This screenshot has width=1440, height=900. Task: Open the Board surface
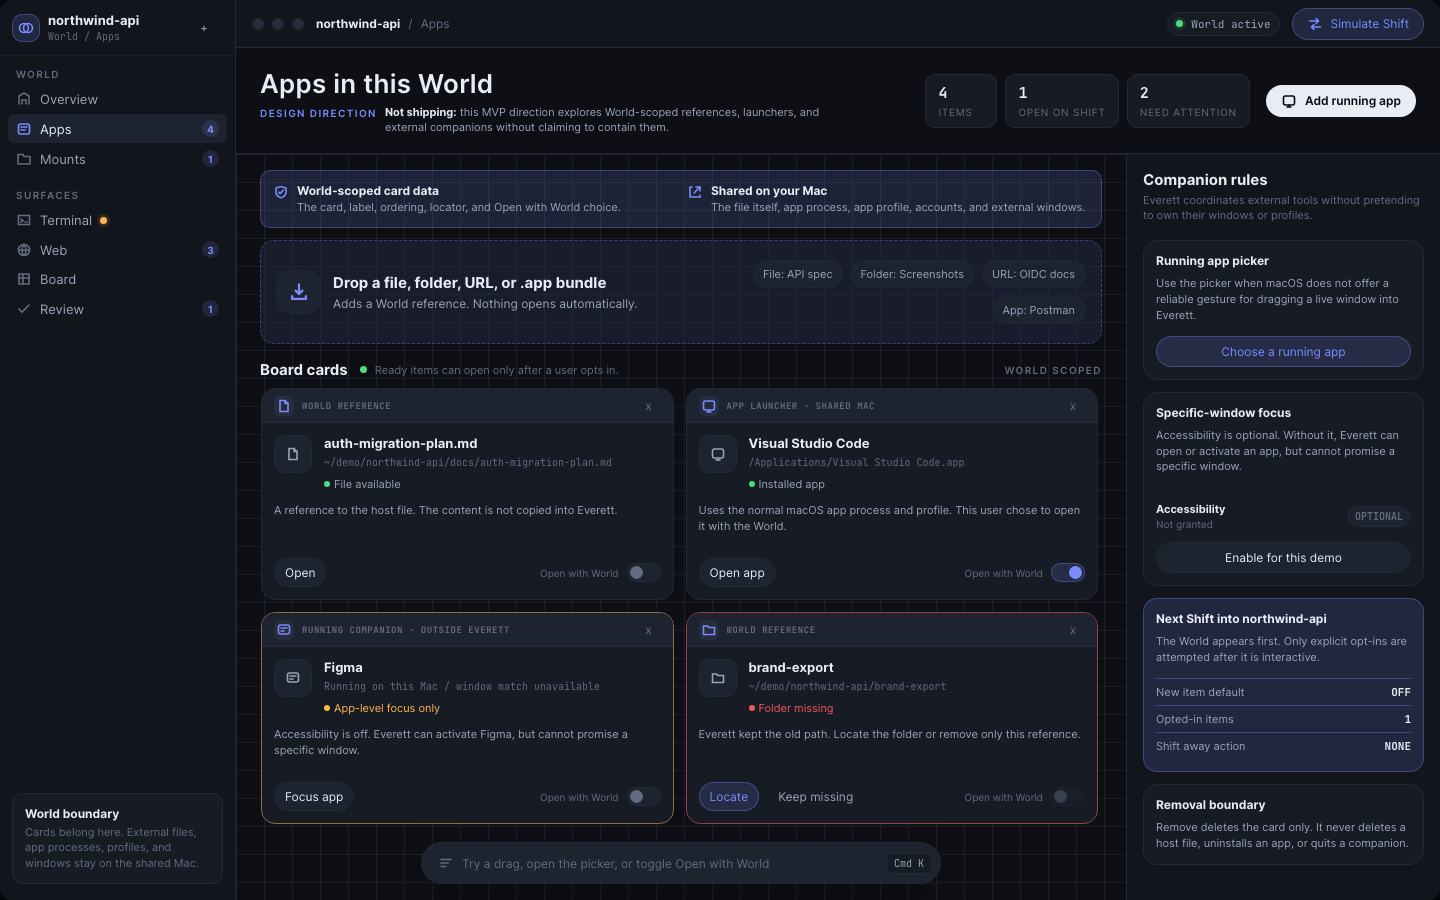[117, 279]
